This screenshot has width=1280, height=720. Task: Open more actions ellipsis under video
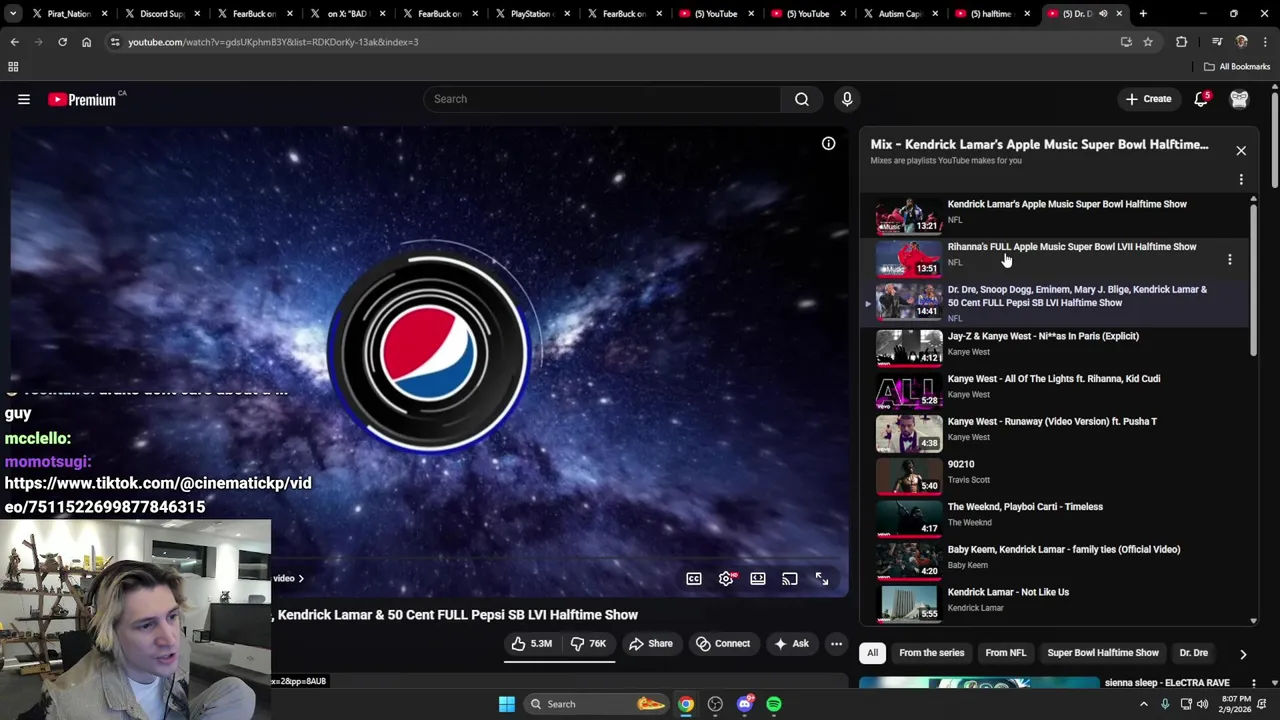[836, 644]
